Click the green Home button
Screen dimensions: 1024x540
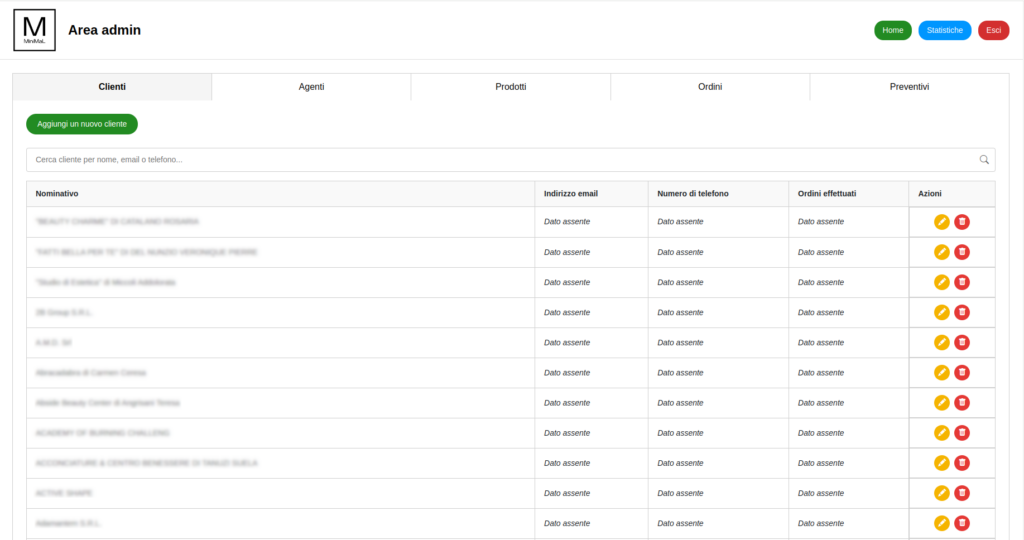point(893,30)
